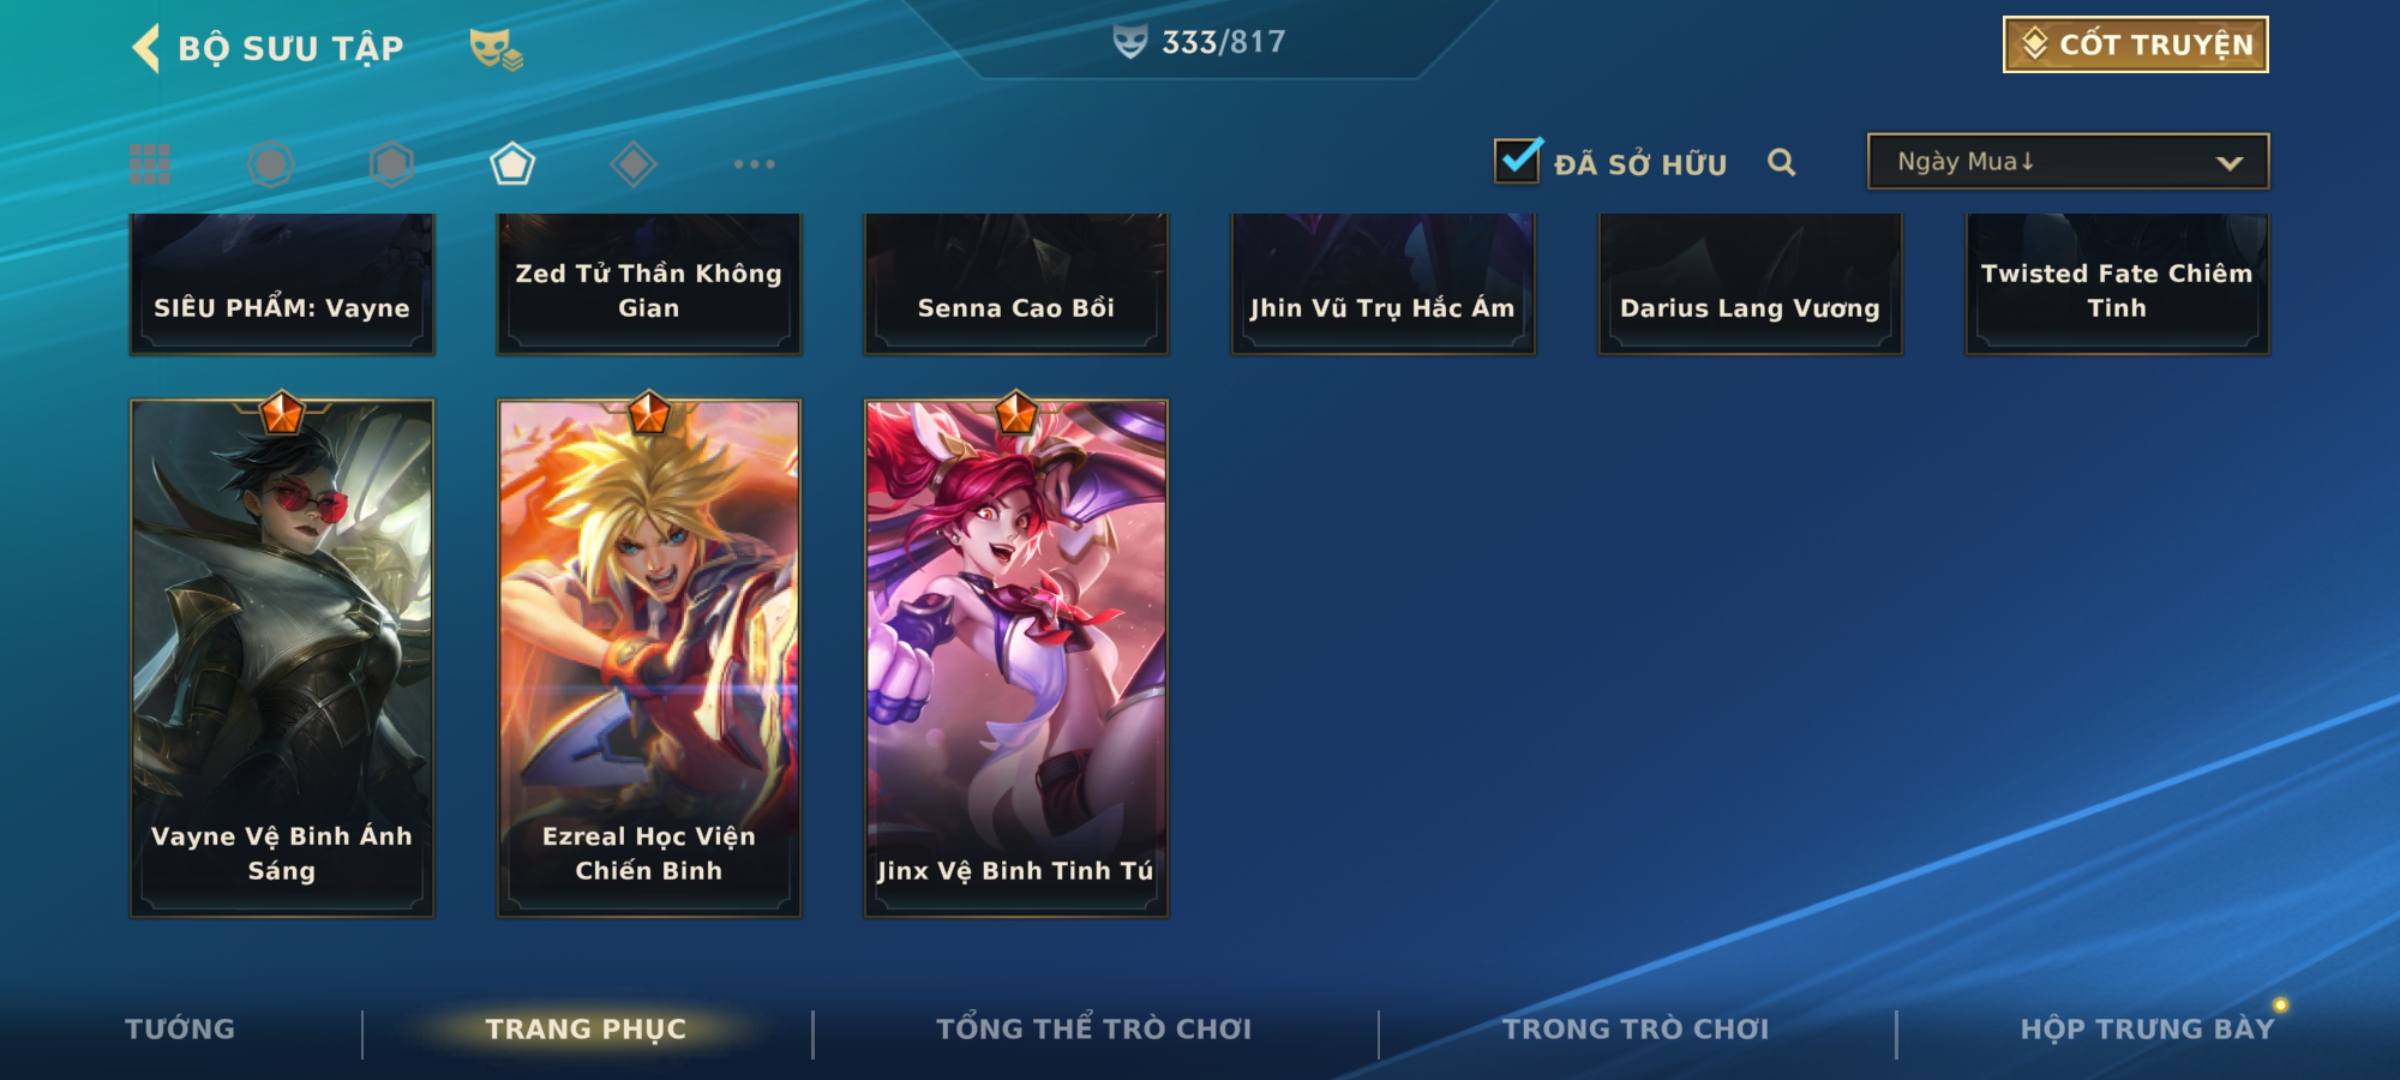
Task: Switch to the Tướng tab
Action: 180,1029
